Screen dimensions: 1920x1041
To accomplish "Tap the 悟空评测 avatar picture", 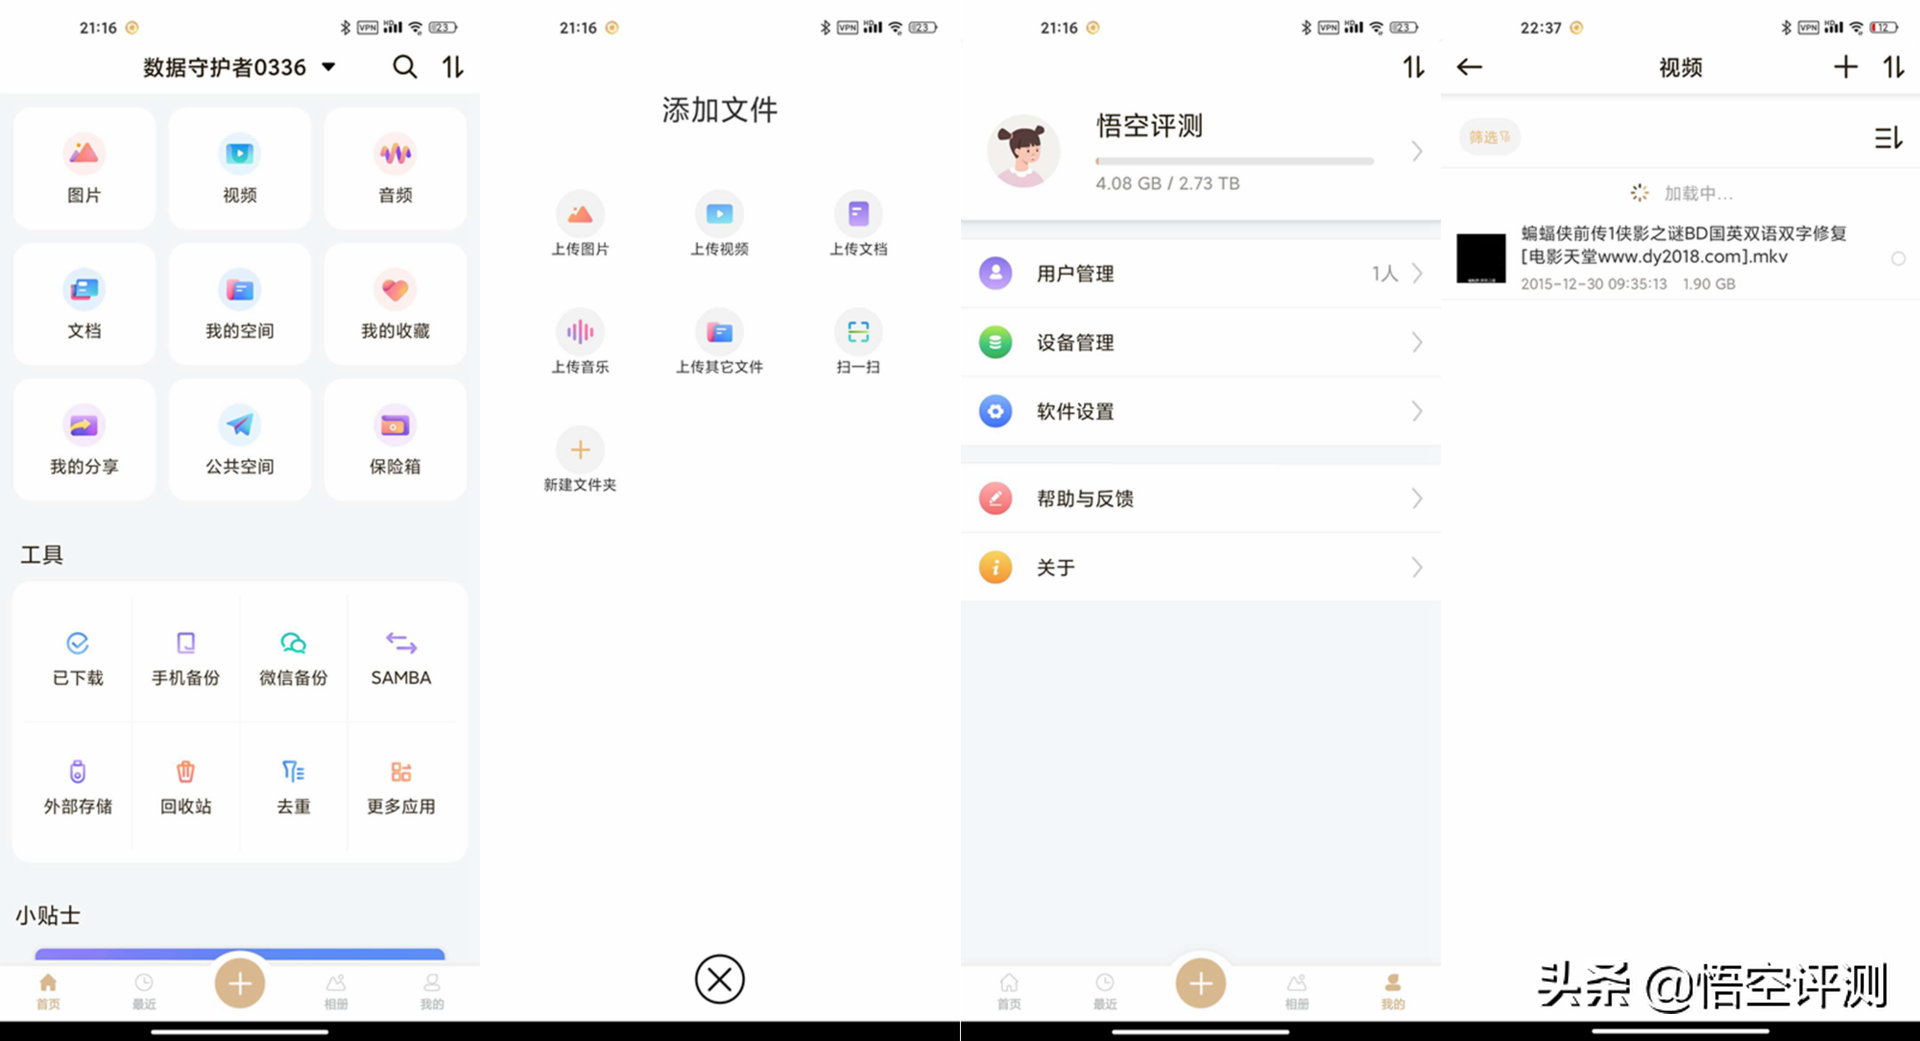I will [1023, 151].
